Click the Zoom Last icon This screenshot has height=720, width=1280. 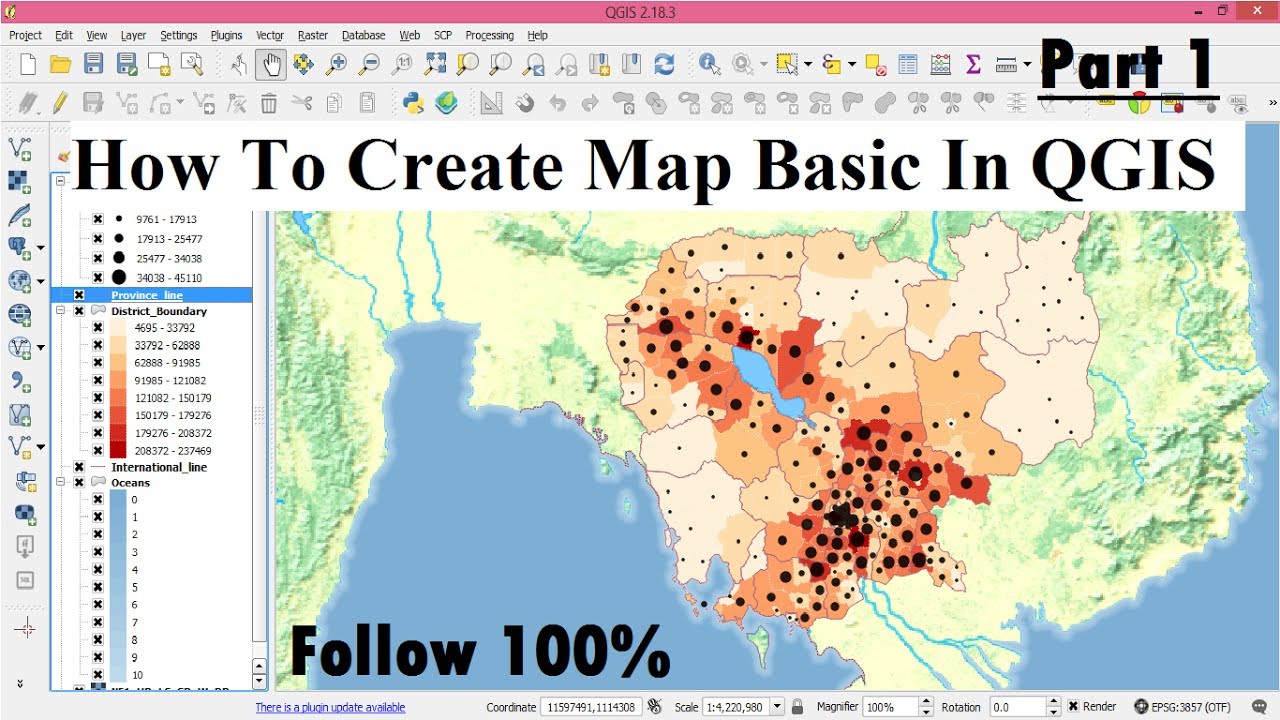point(534,65)
